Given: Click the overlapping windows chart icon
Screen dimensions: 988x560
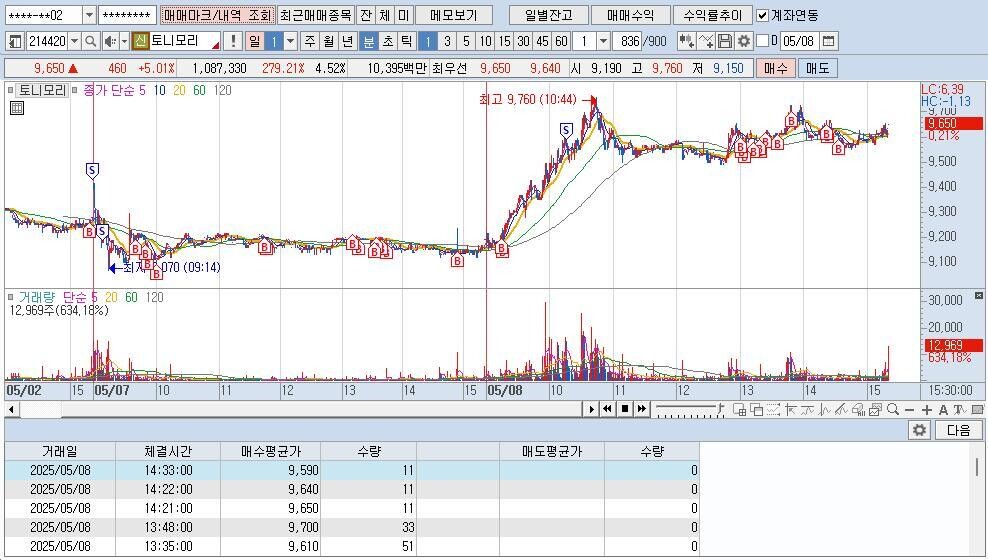Looking at the screenshot, I should click(757, 409).
